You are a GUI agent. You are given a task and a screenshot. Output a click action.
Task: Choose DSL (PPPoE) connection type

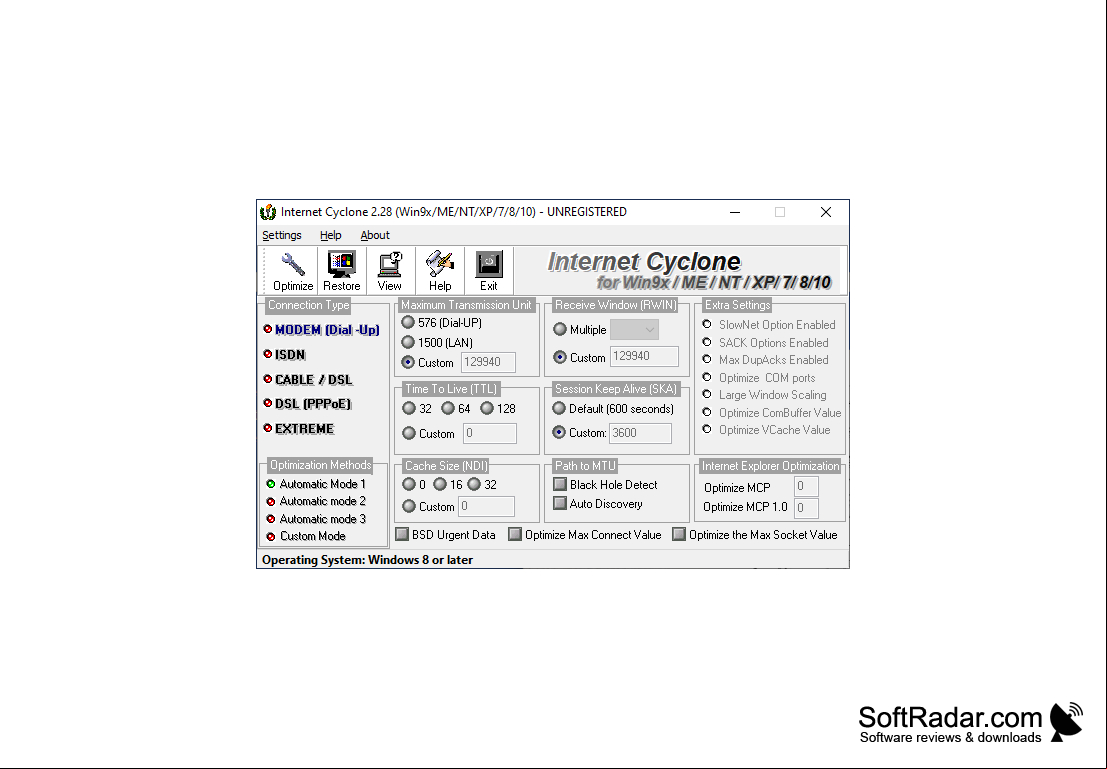tap(307, 404)
